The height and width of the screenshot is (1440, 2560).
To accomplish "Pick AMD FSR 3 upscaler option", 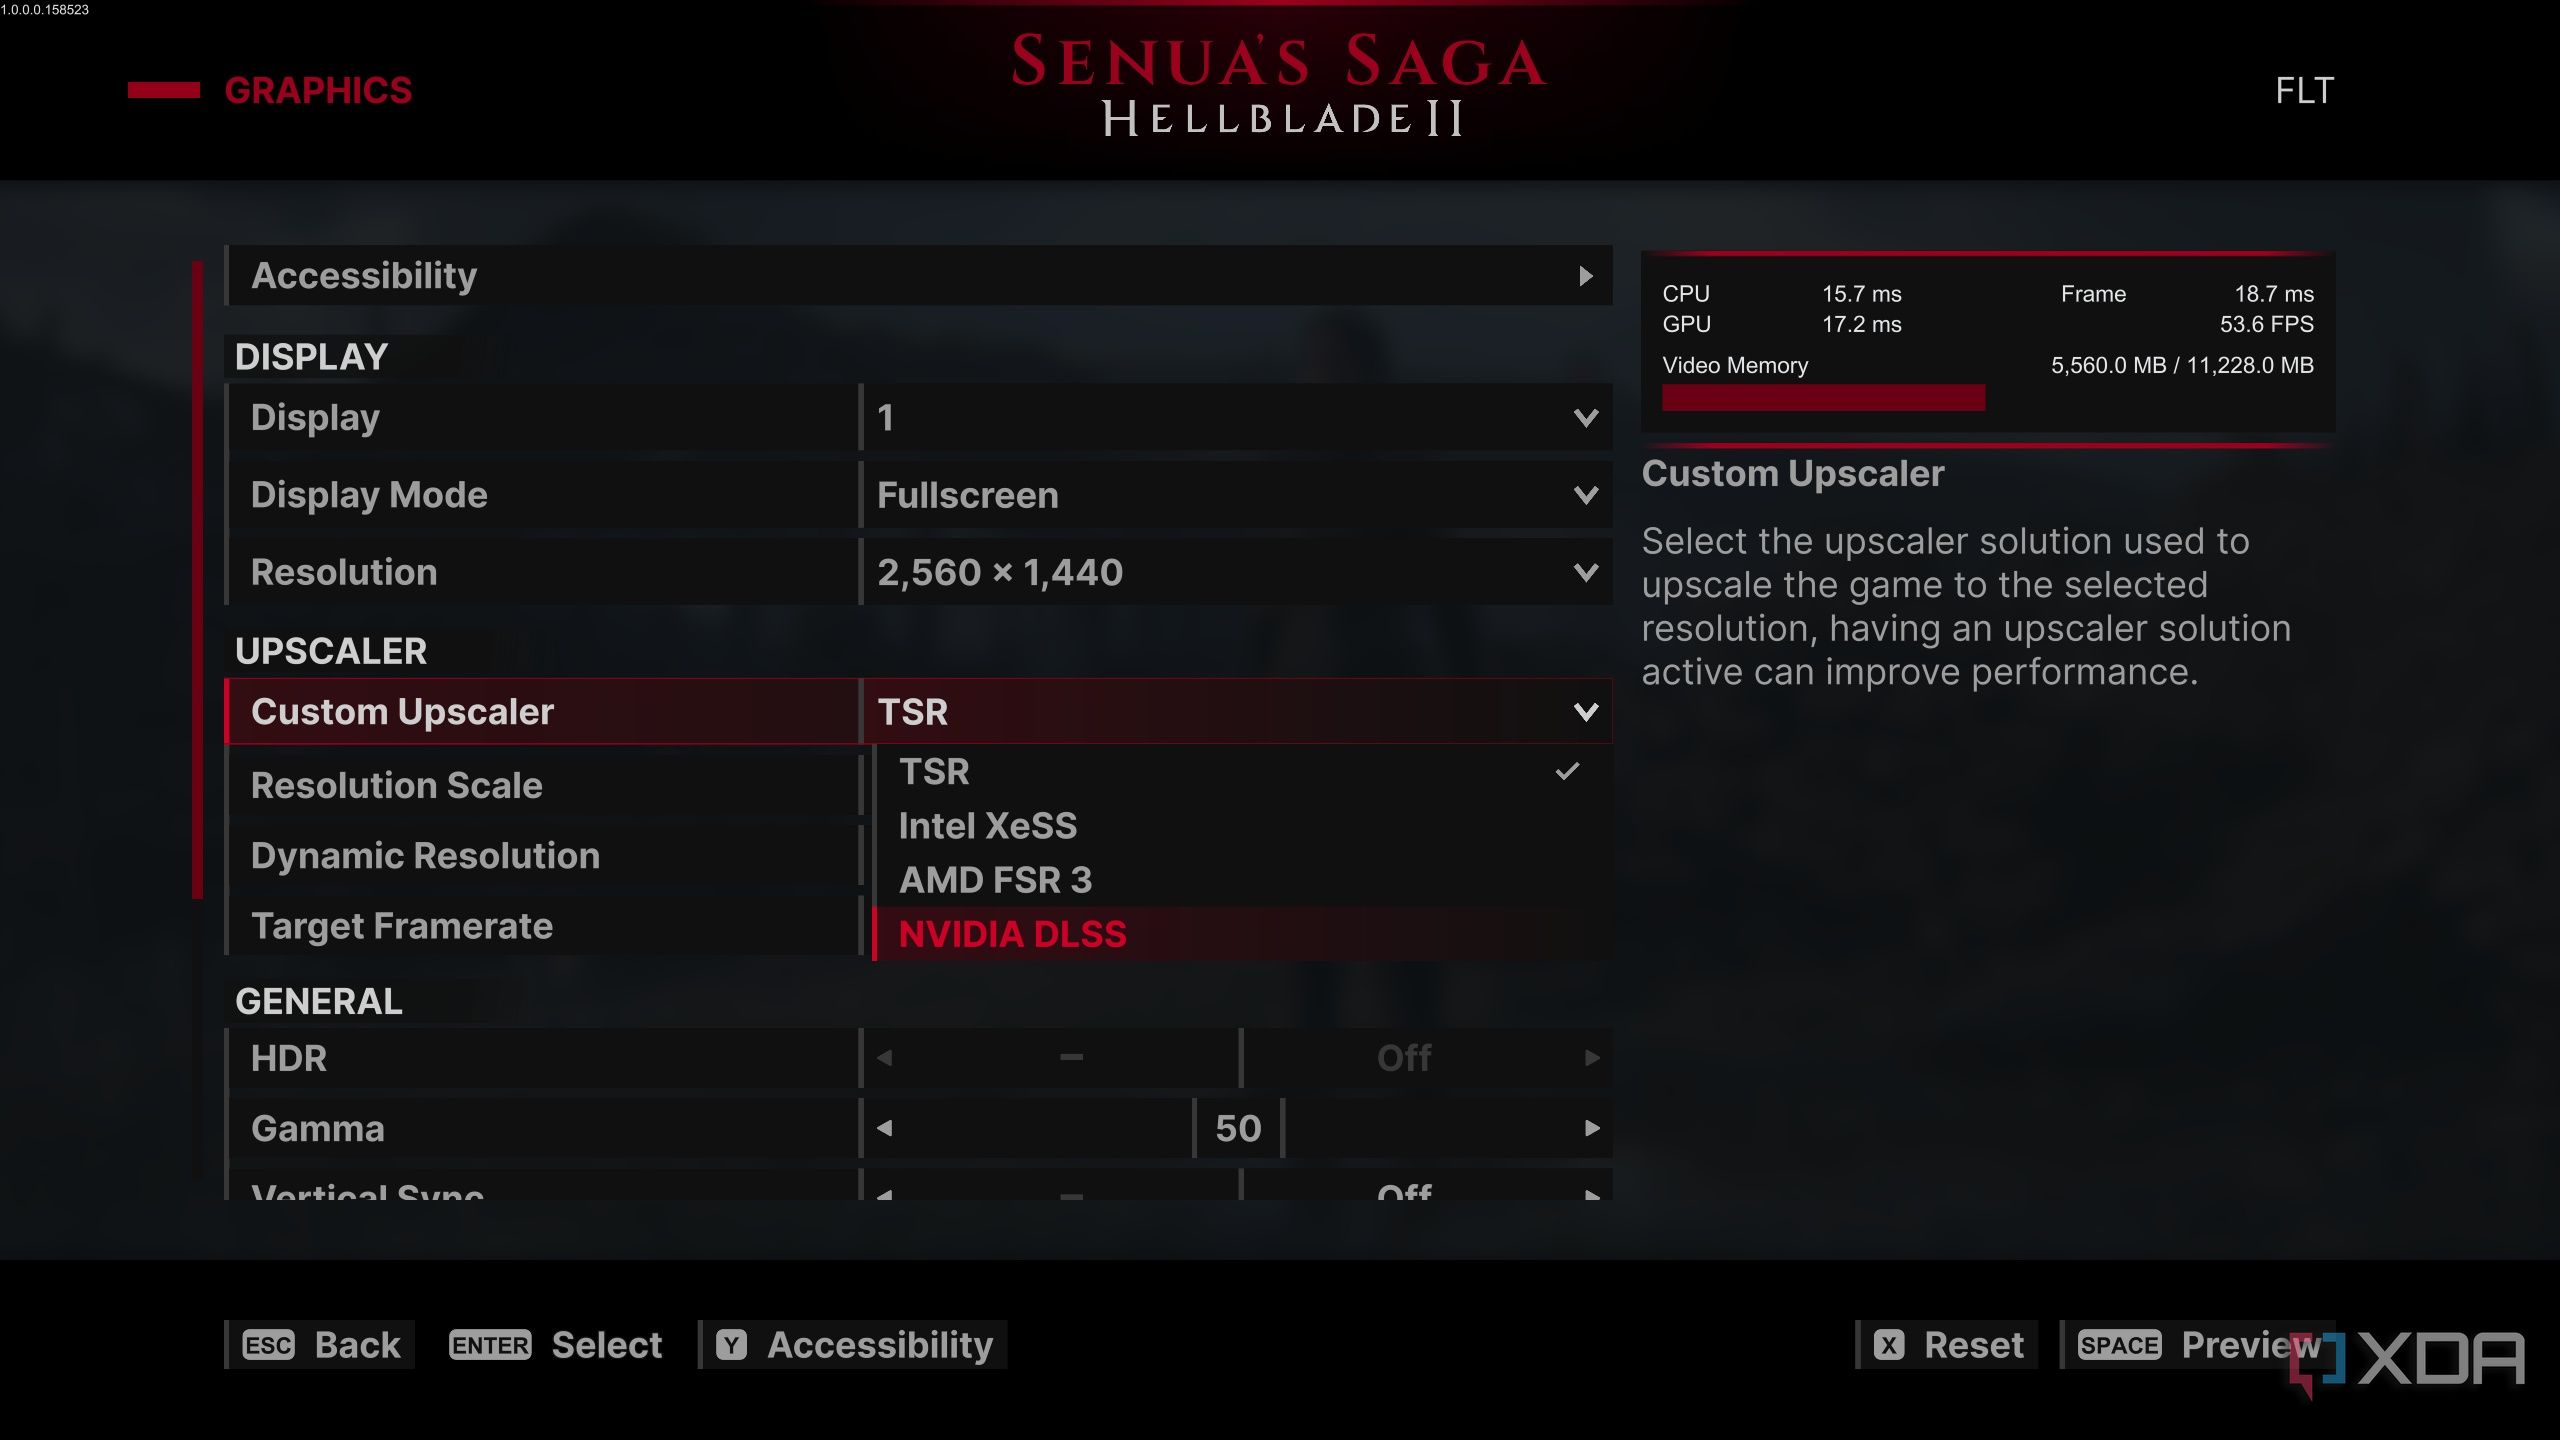I will pos(995,880).
